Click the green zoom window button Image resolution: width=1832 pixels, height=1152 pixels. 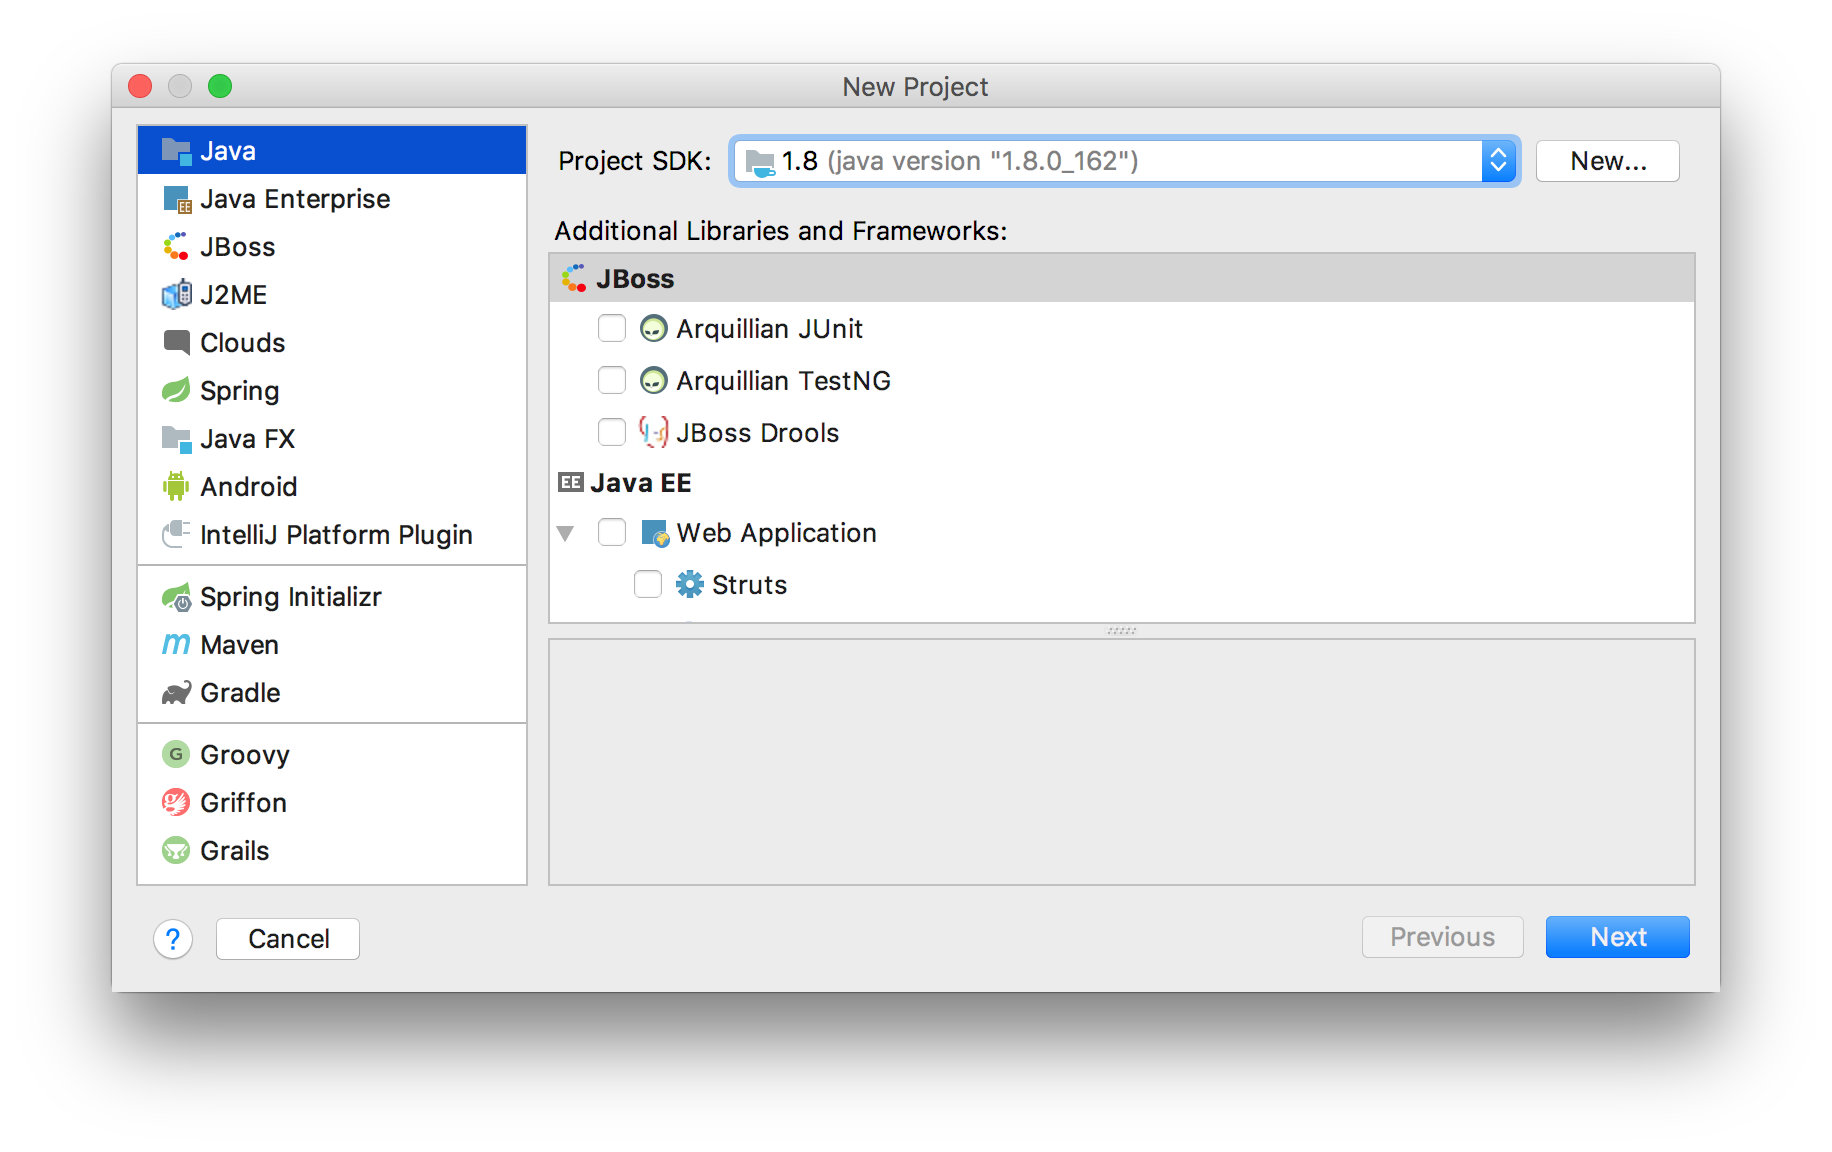point(220,86)
